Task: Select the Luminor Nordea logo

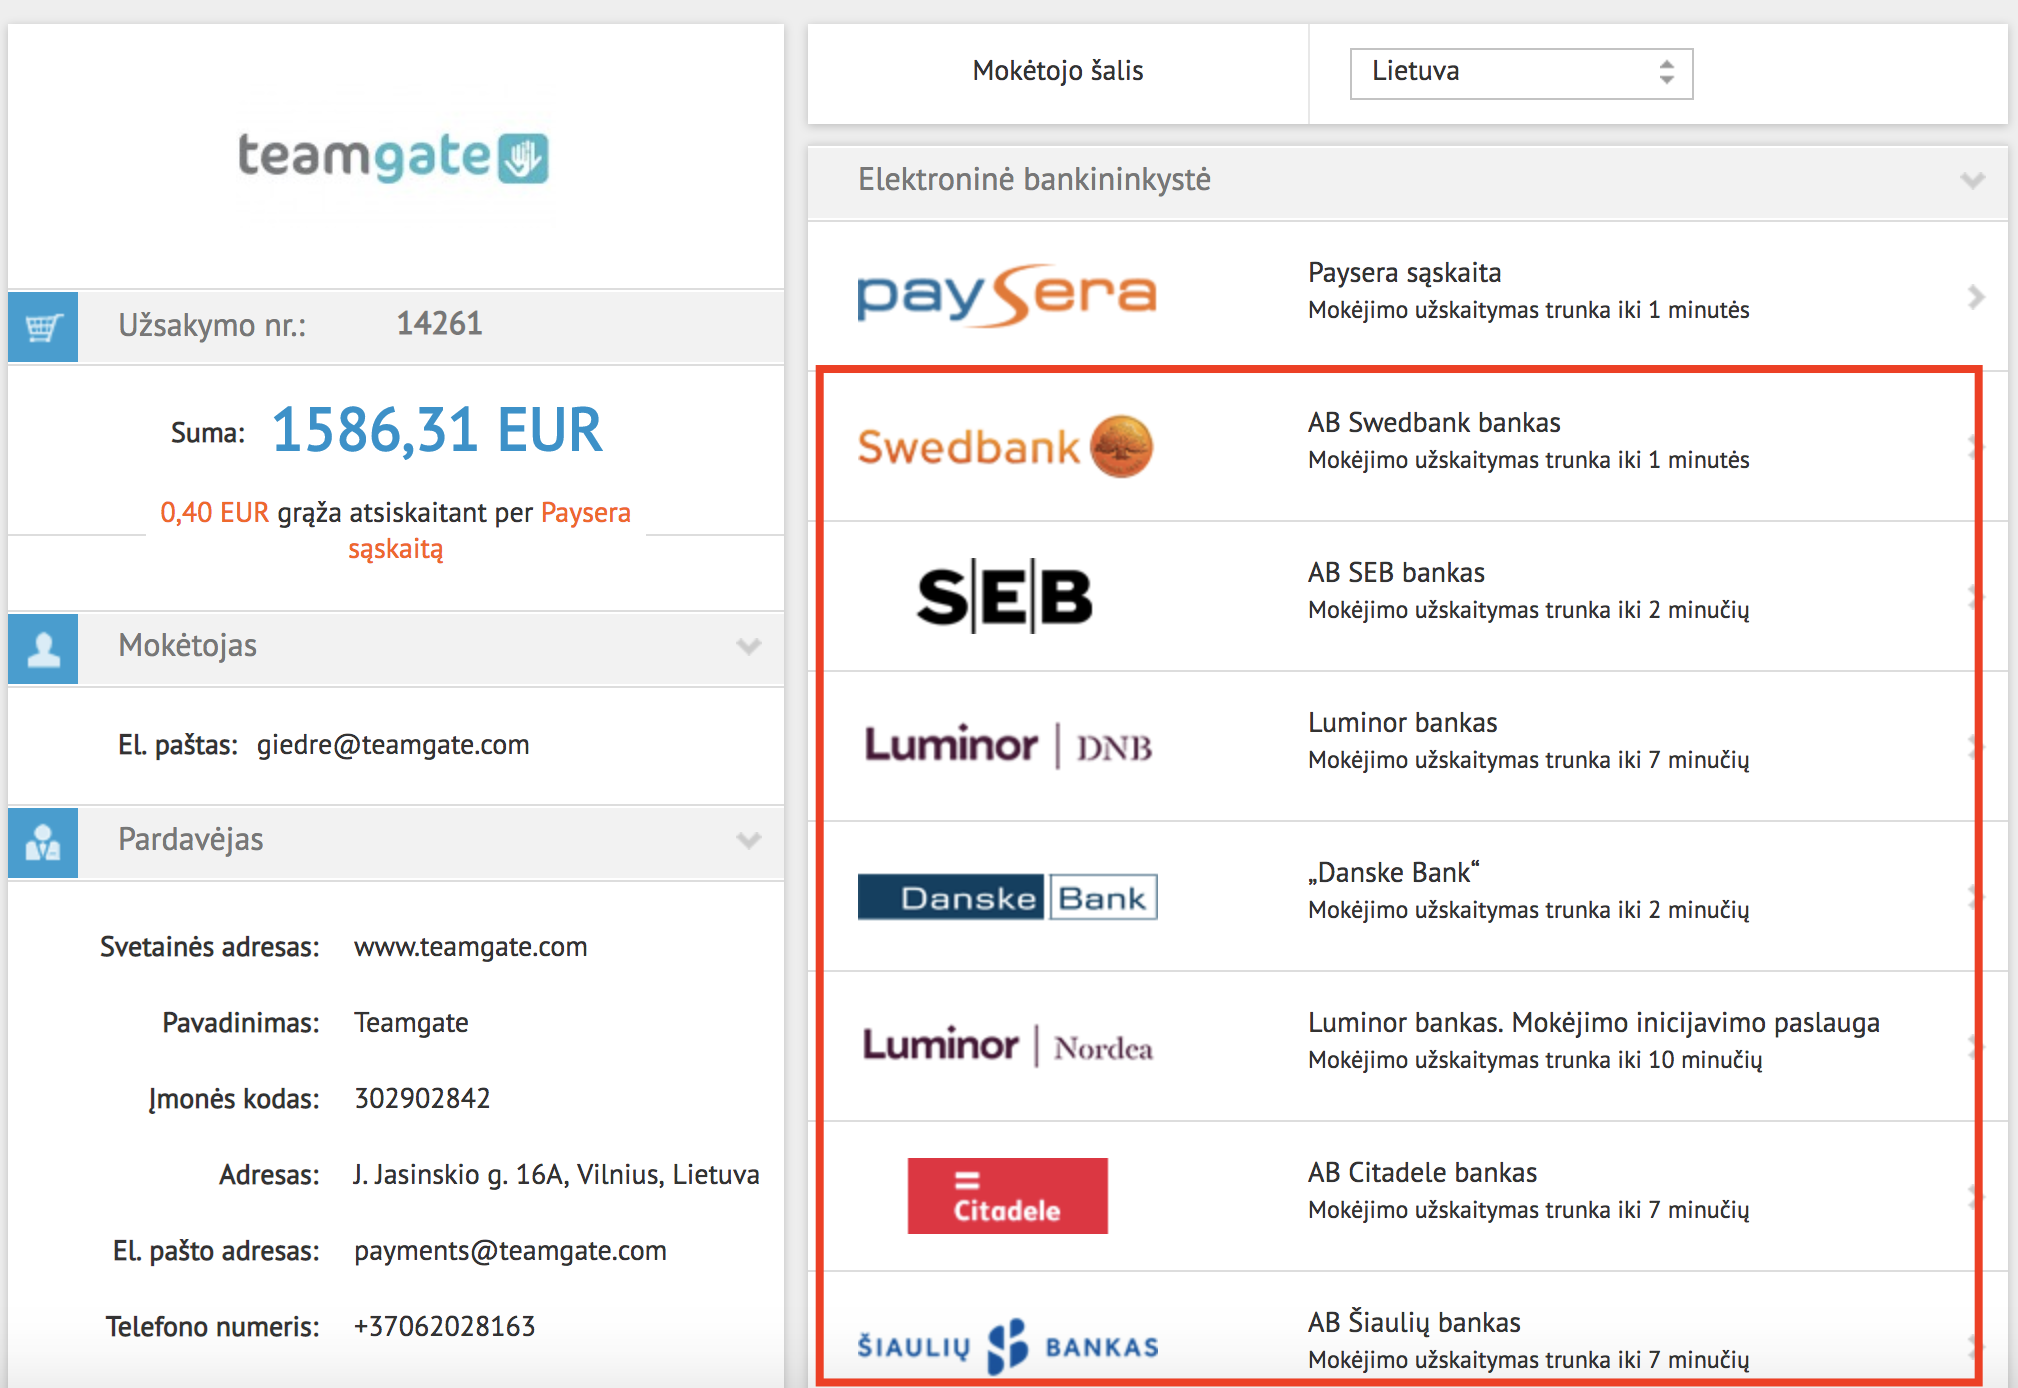Action: coord(1008,1046)
